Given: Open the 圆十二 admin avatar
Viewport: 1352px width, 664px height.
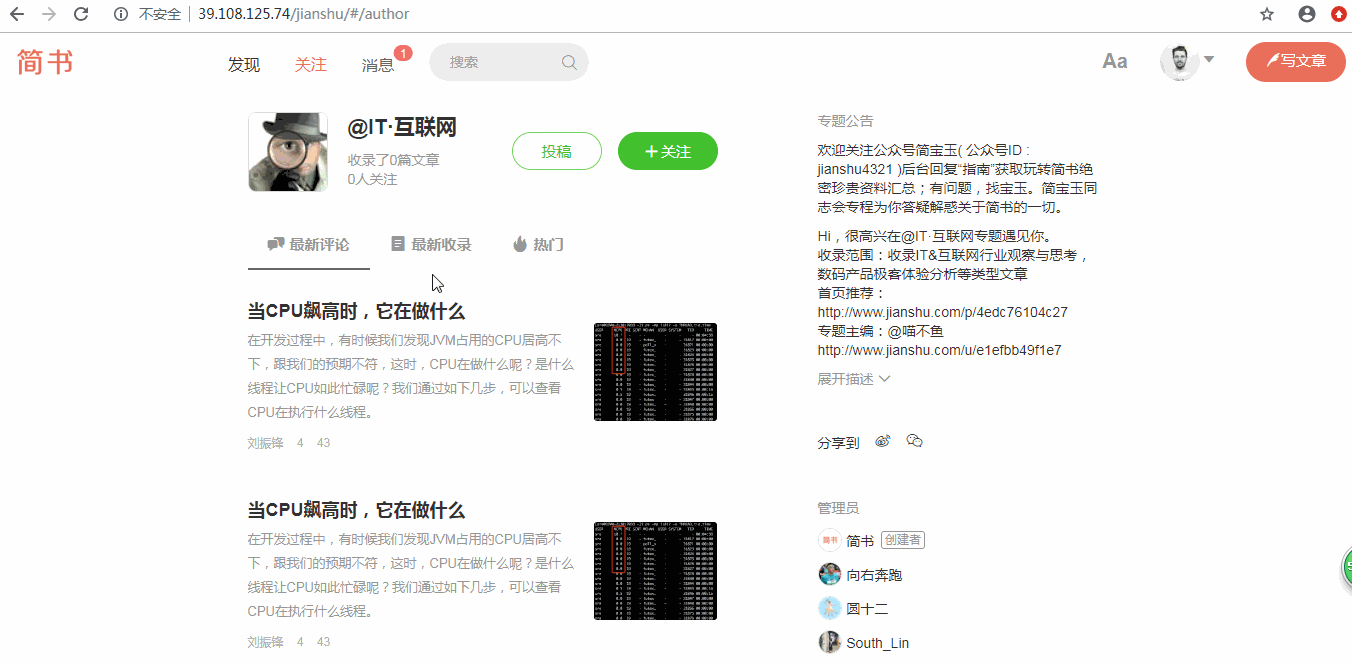Looking at the screenshot, I should (830, 608).
